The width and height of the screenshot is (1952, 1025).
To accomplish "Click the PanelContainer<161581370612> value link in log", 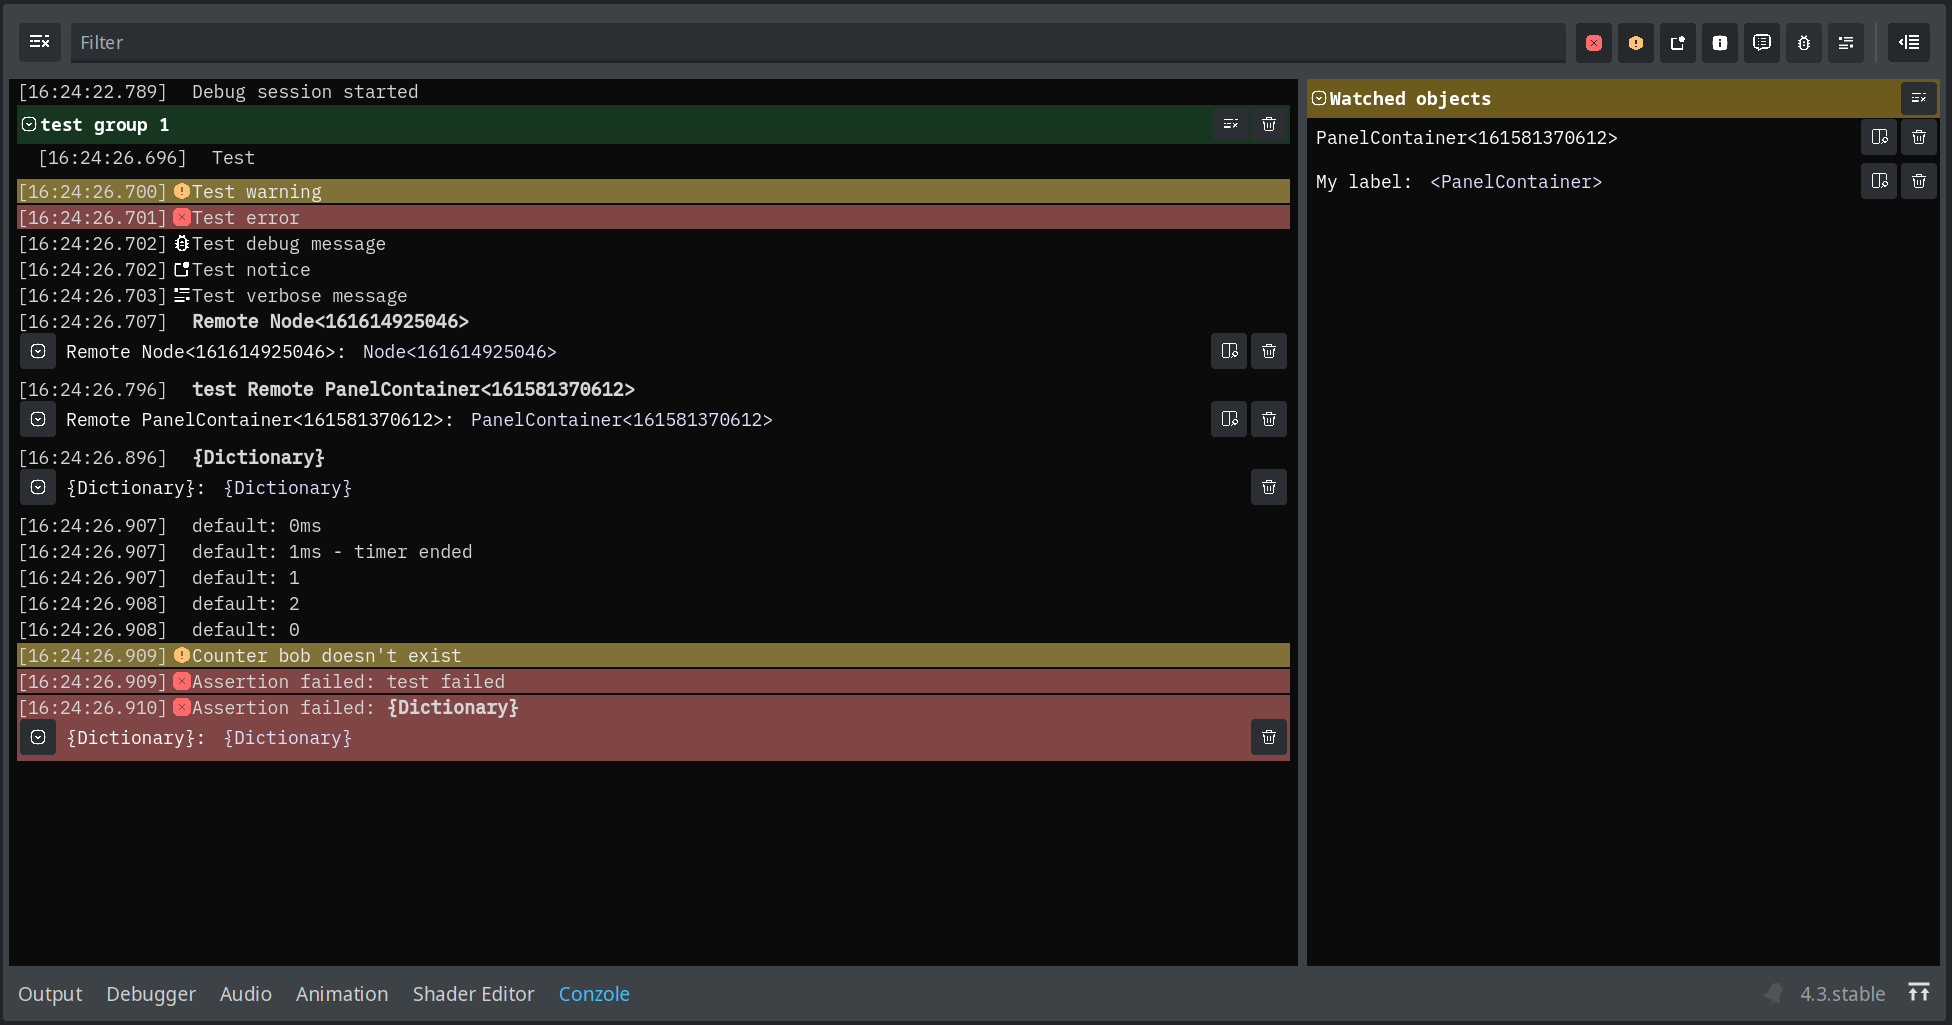I will (621, 420).
